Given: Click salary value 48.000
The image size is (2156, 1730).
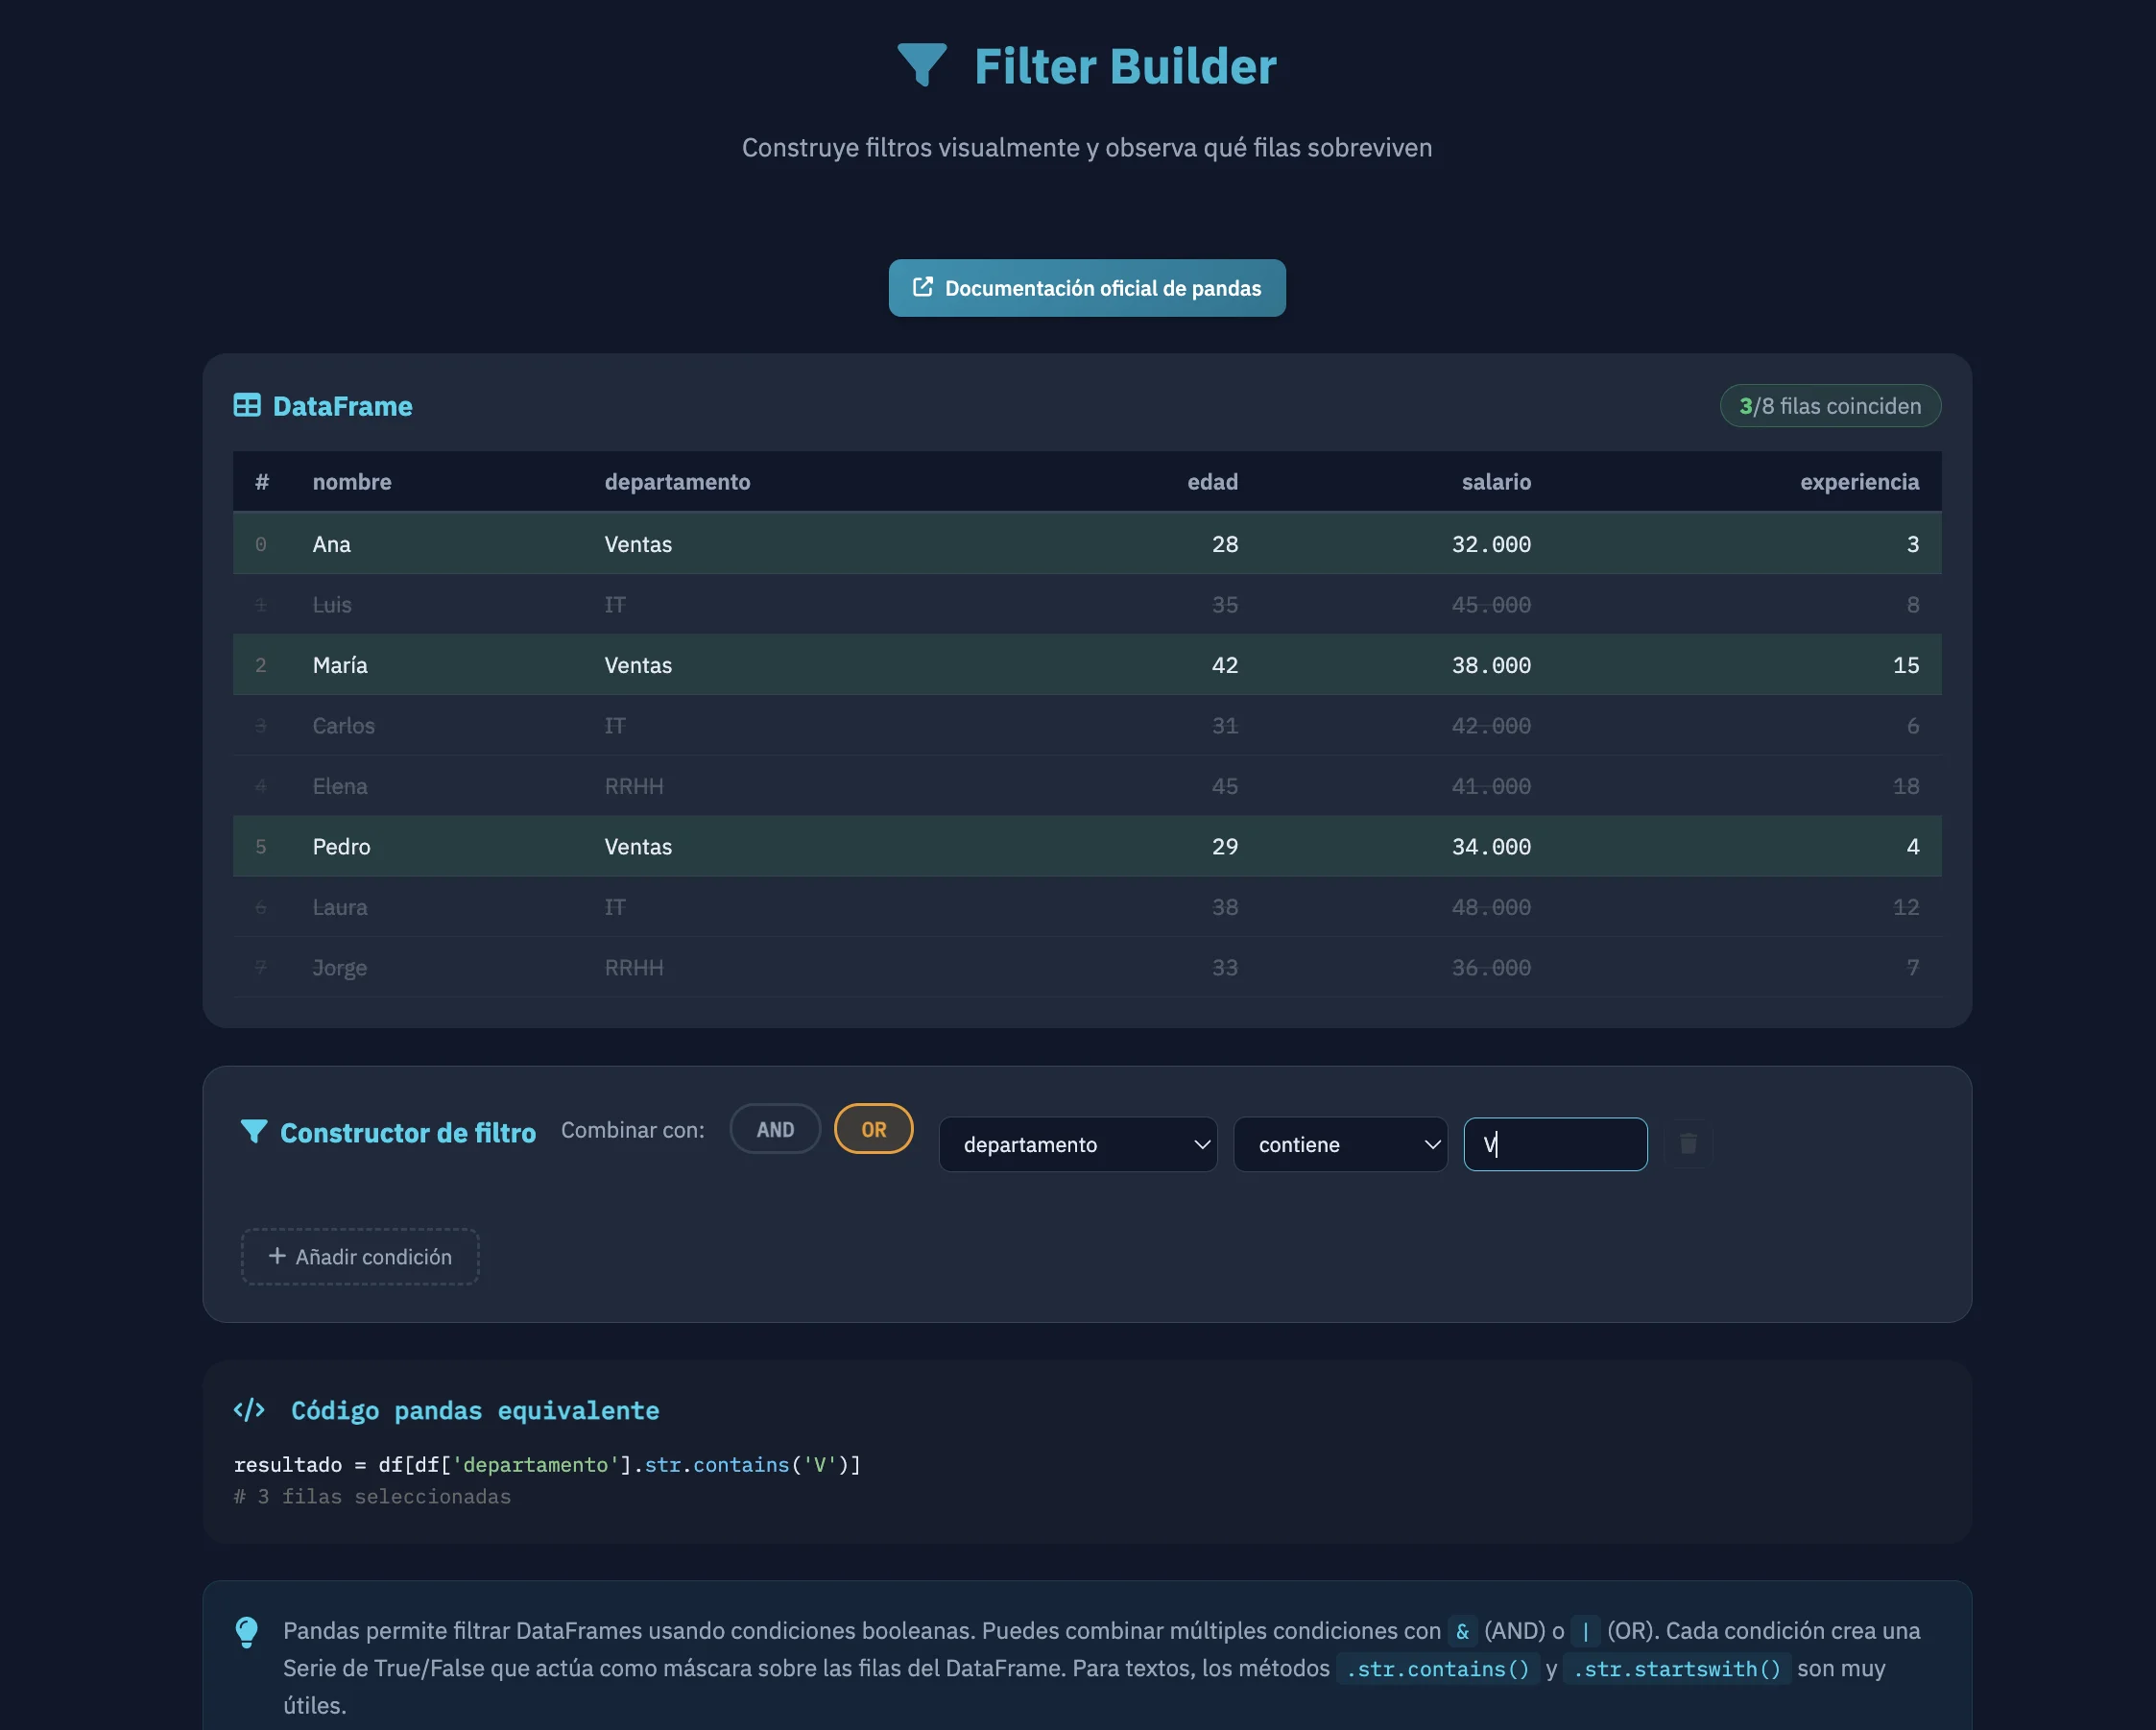Looking at the screenshot, I should [1491, 907].
